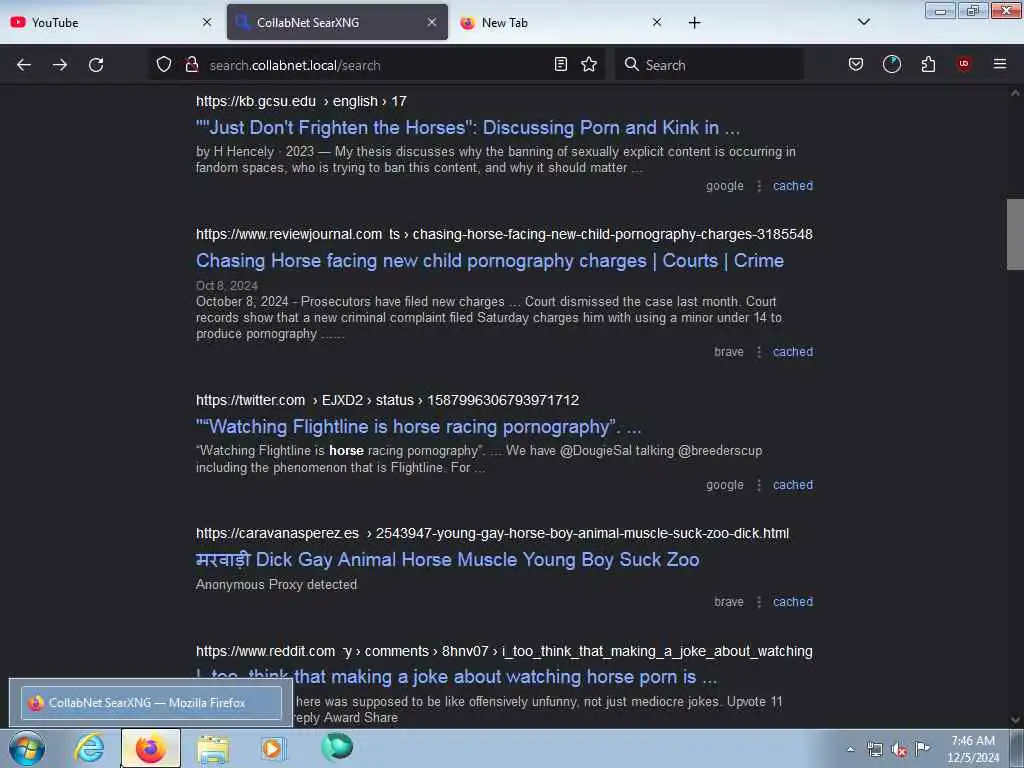The image size is (1024, 768).
Task: Open cached copy of caravanasperez.es result
Action: [793, 601]
